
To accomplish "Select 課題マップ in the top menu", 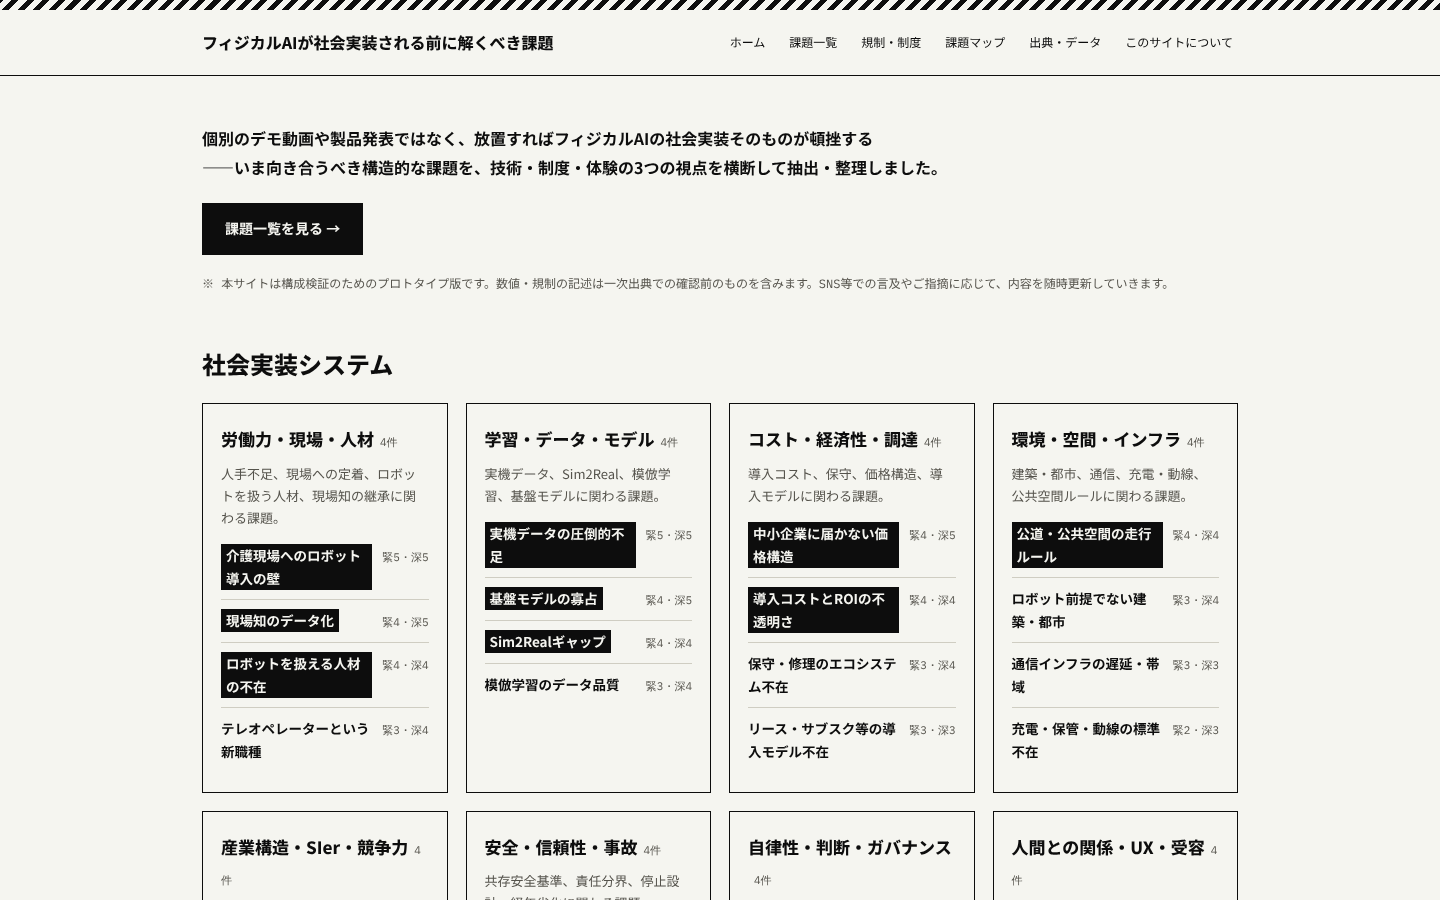I will (x=975, y=42).
